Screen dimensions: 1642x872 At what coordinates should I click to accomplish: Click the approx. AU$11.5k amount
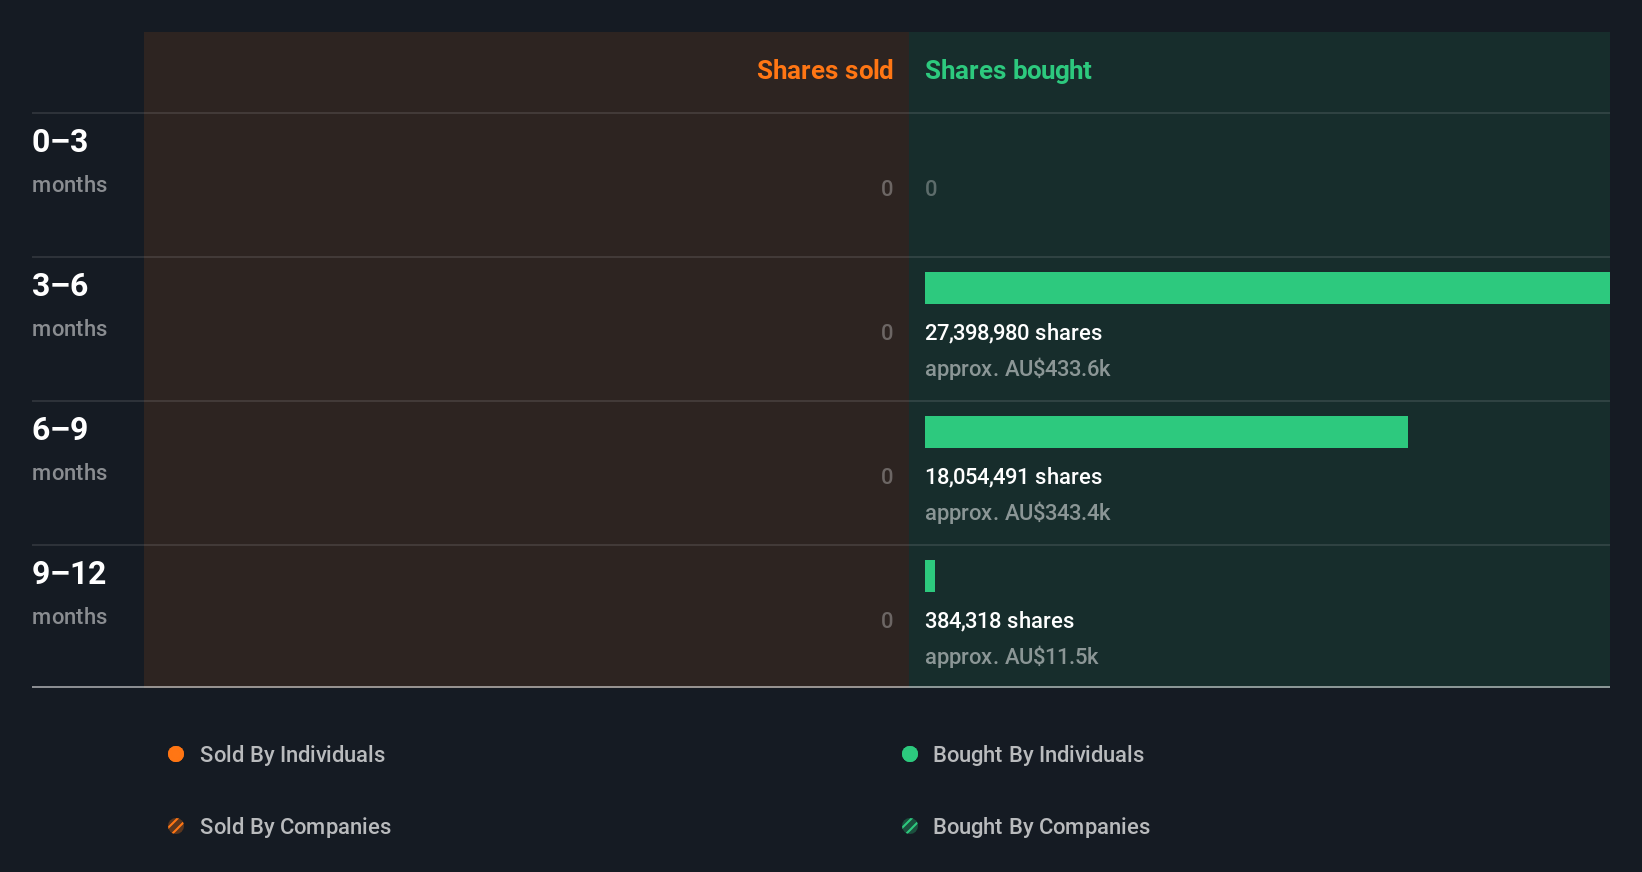[1011, 656]
